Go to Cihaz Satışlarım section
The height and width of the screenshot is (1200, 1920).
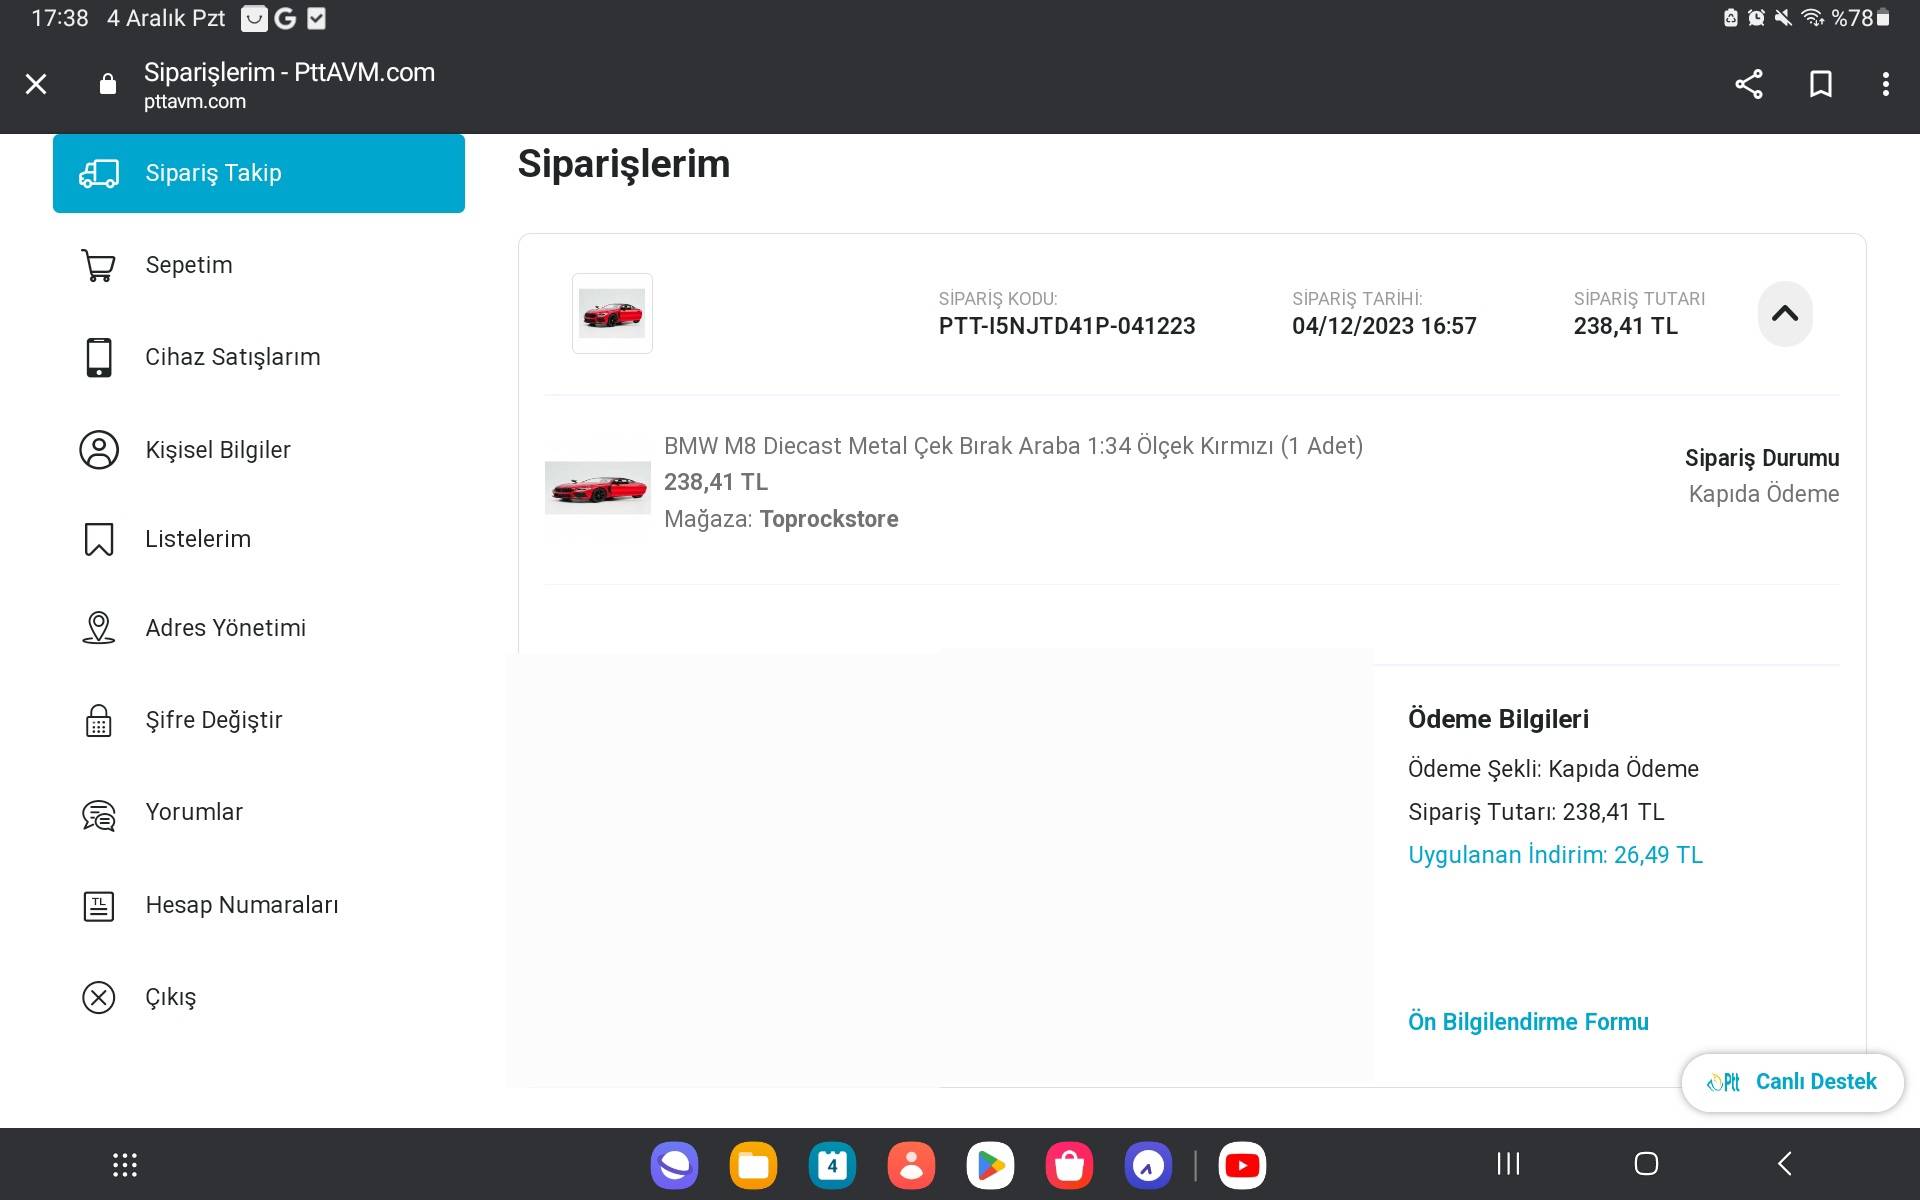tap(232, 357)
